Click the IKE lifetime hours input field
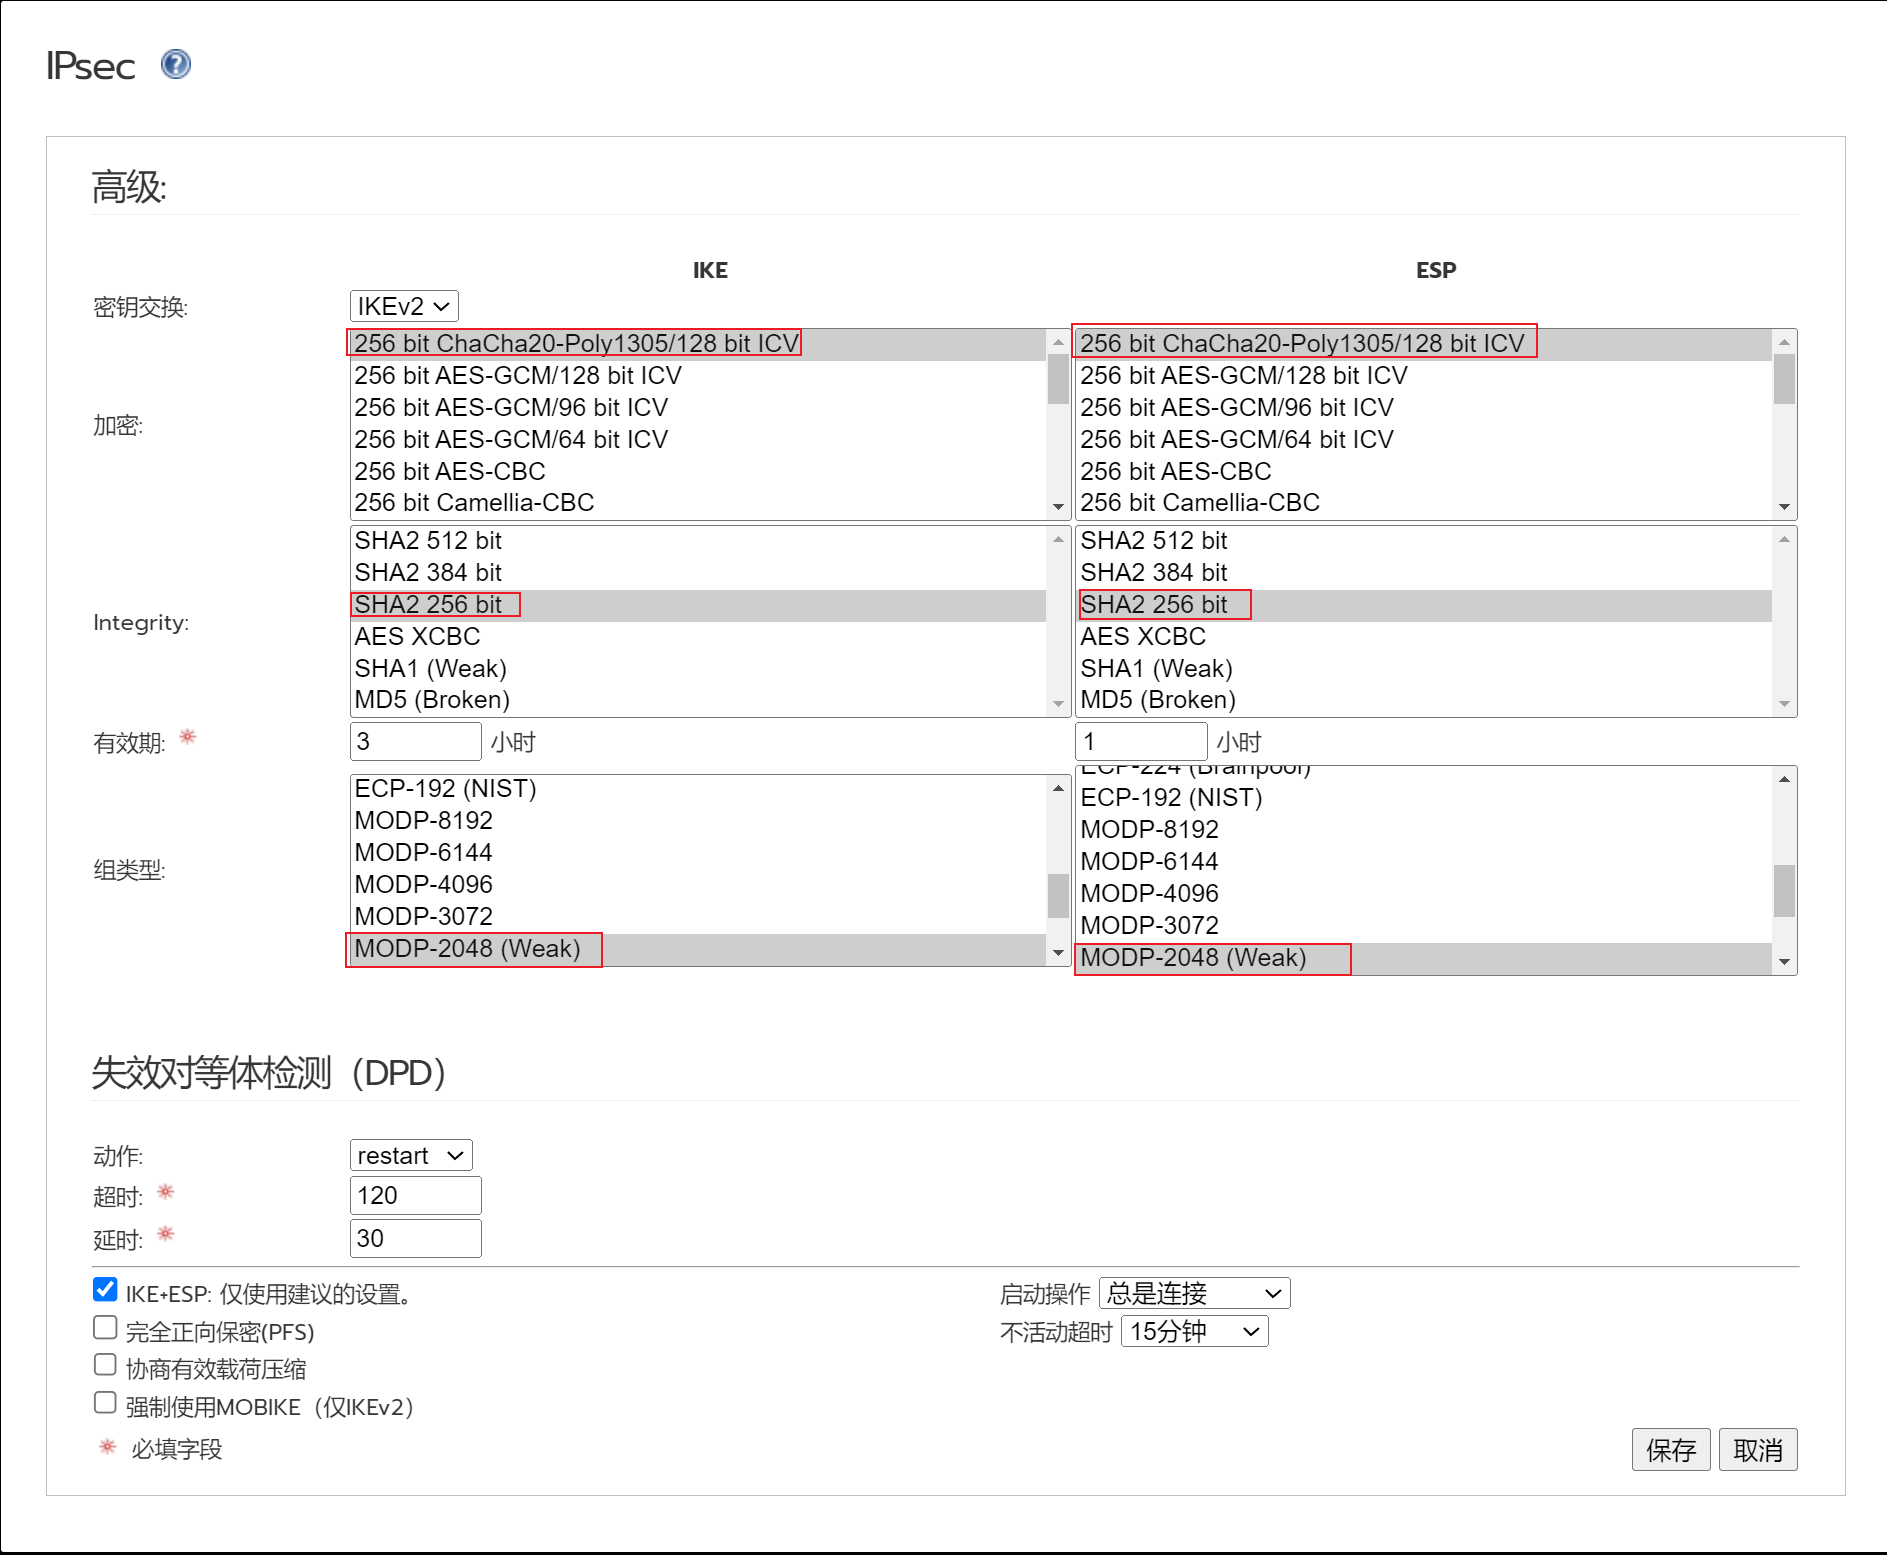The image size is (1887, 1555). (415, 742)
